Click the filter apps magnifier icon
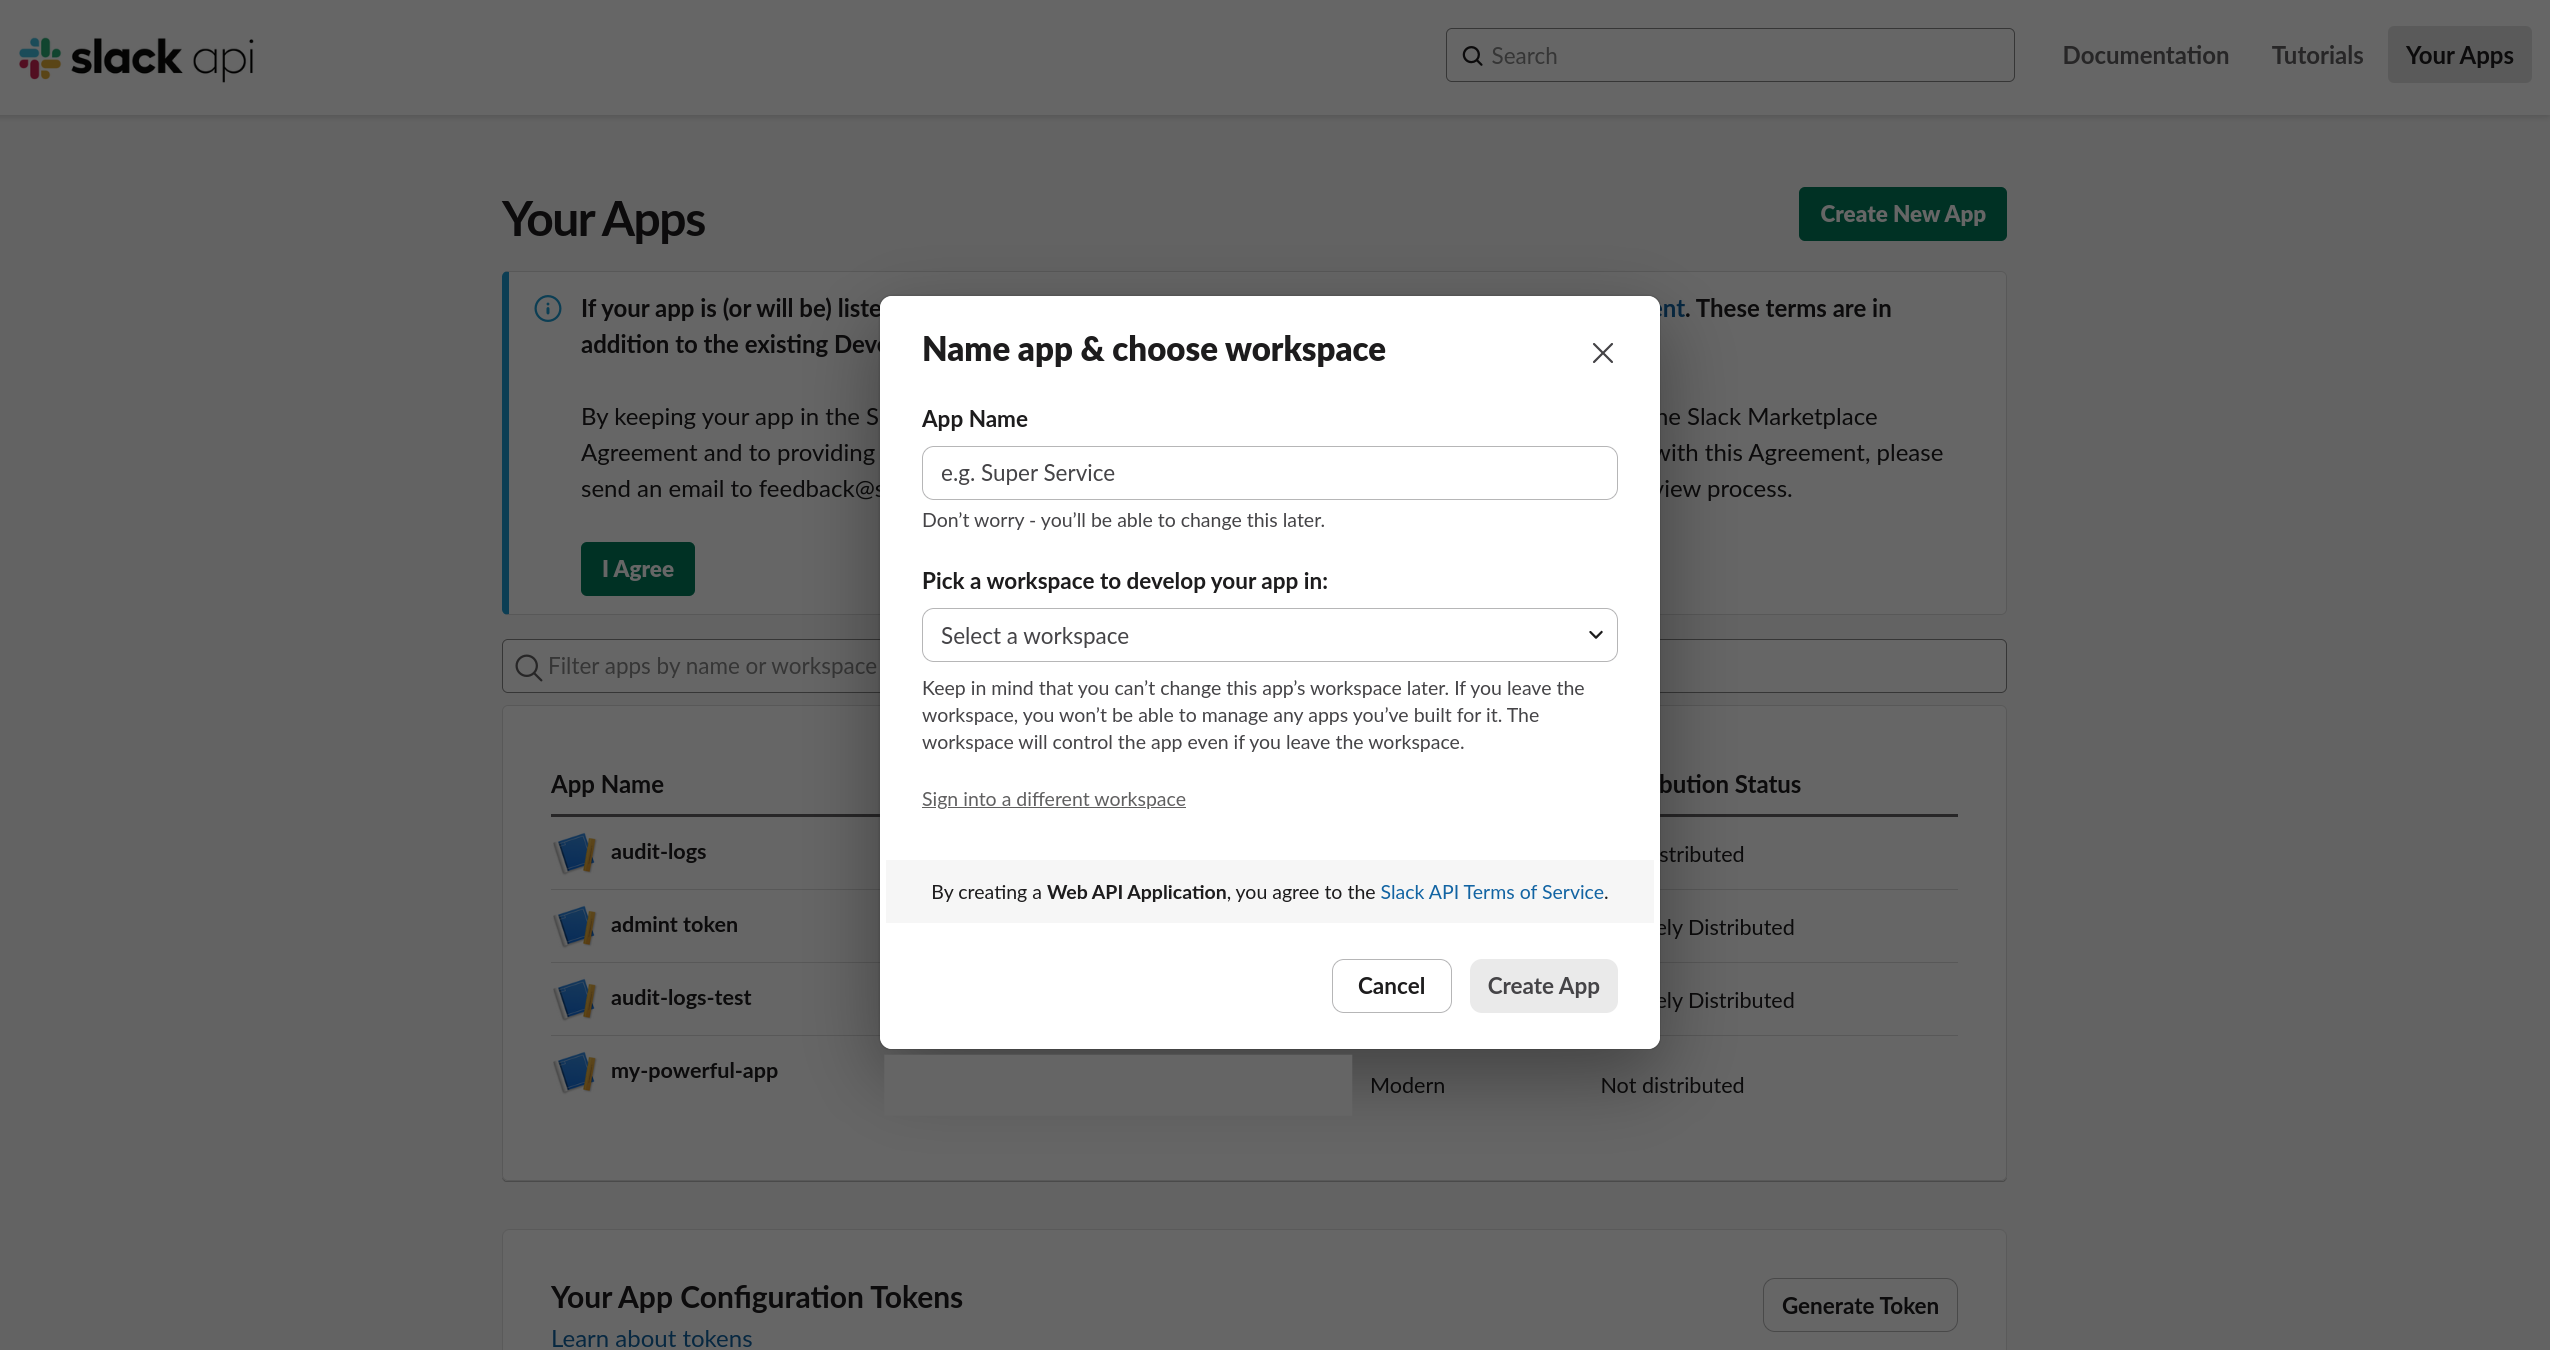 [x=528, y=667]
